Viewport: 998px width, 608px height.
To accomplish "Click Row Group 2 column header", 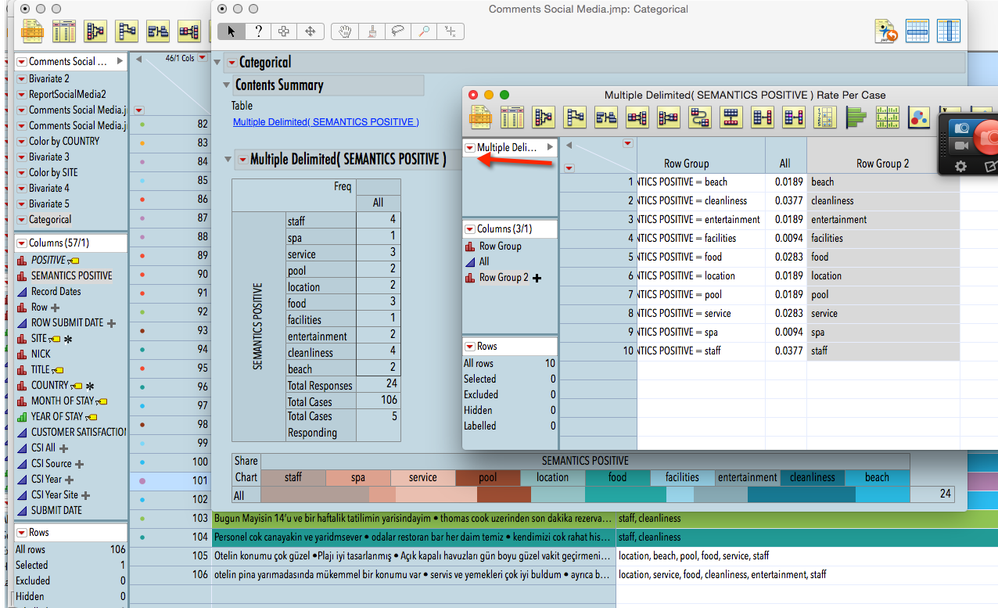I will [x=882, y=164].
